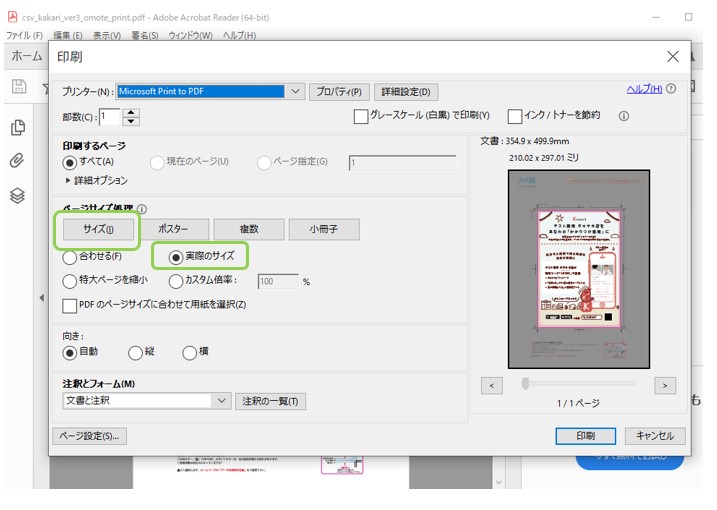The image size is (717, 510).
Task: Select 合わせる(F) sizing radio
Action: tap(70, 258)
